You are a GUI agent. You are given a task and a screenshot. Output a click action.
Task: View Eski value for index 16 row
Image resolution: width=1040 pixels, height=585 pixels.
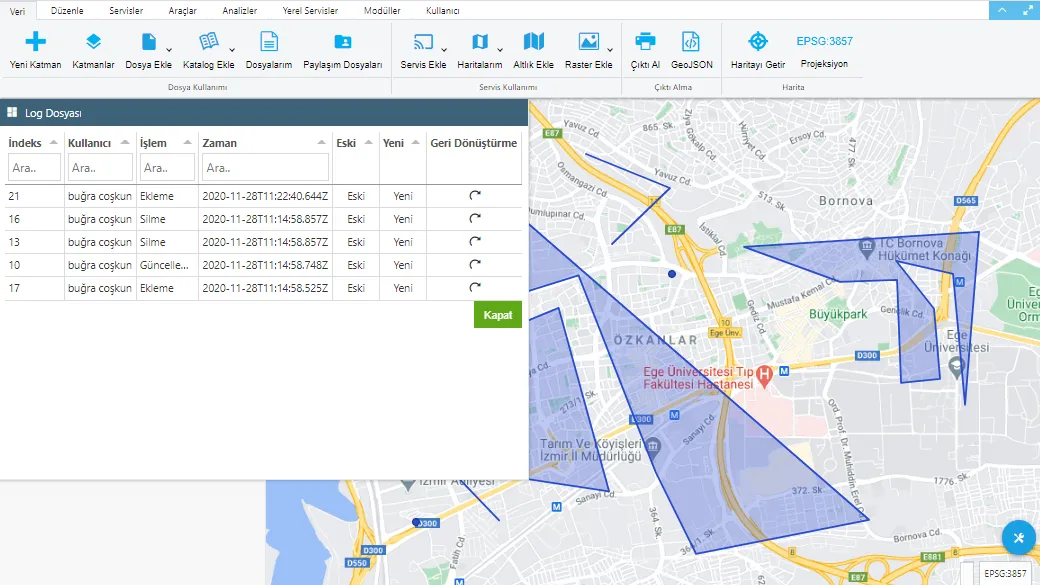pos(356,219)
